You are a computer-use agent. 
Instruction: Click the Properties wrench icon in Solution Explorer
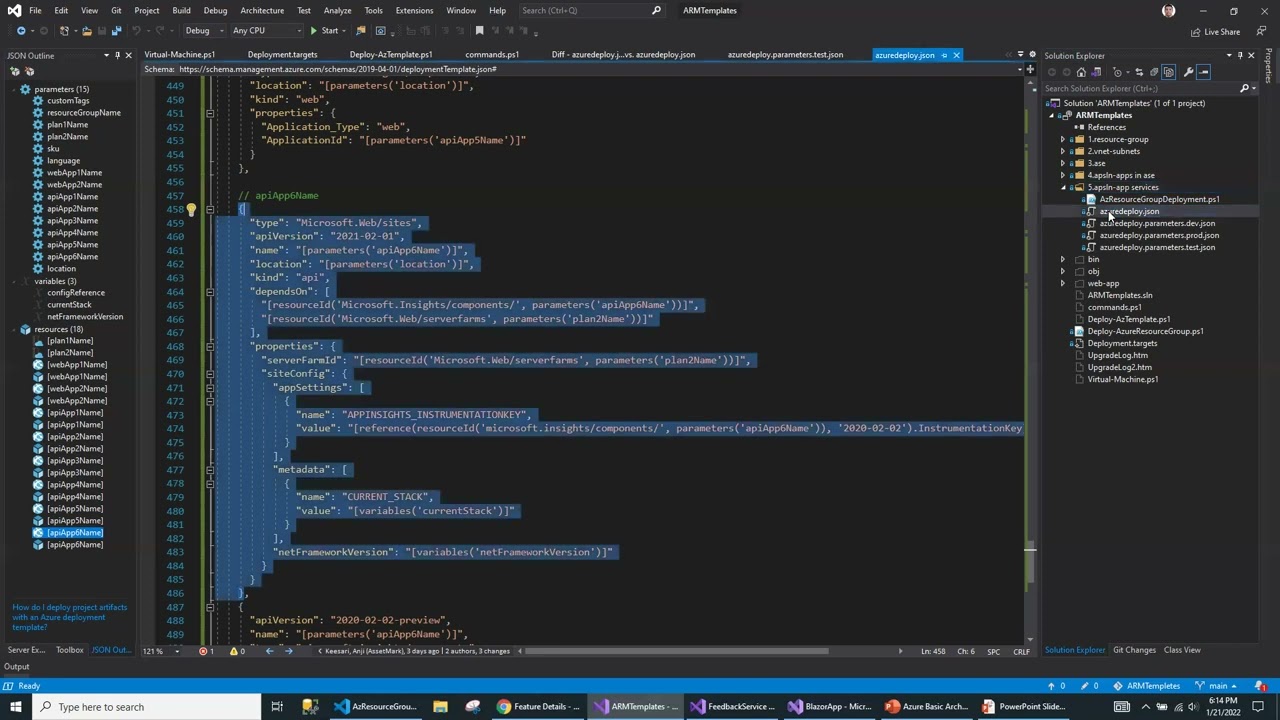[x=1188, y=72]
